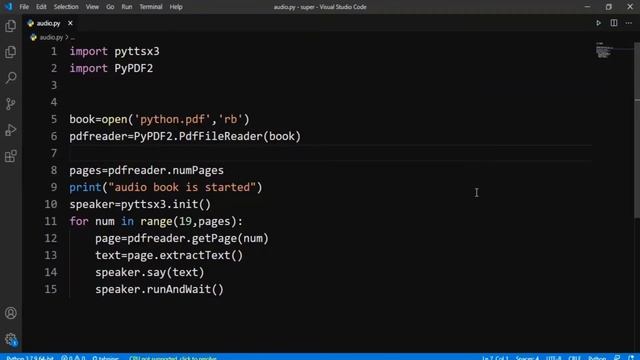Click 'import PyPDF2' on line 2
The width and height of the screenshot is (640, 360).
tap(111, 68)
